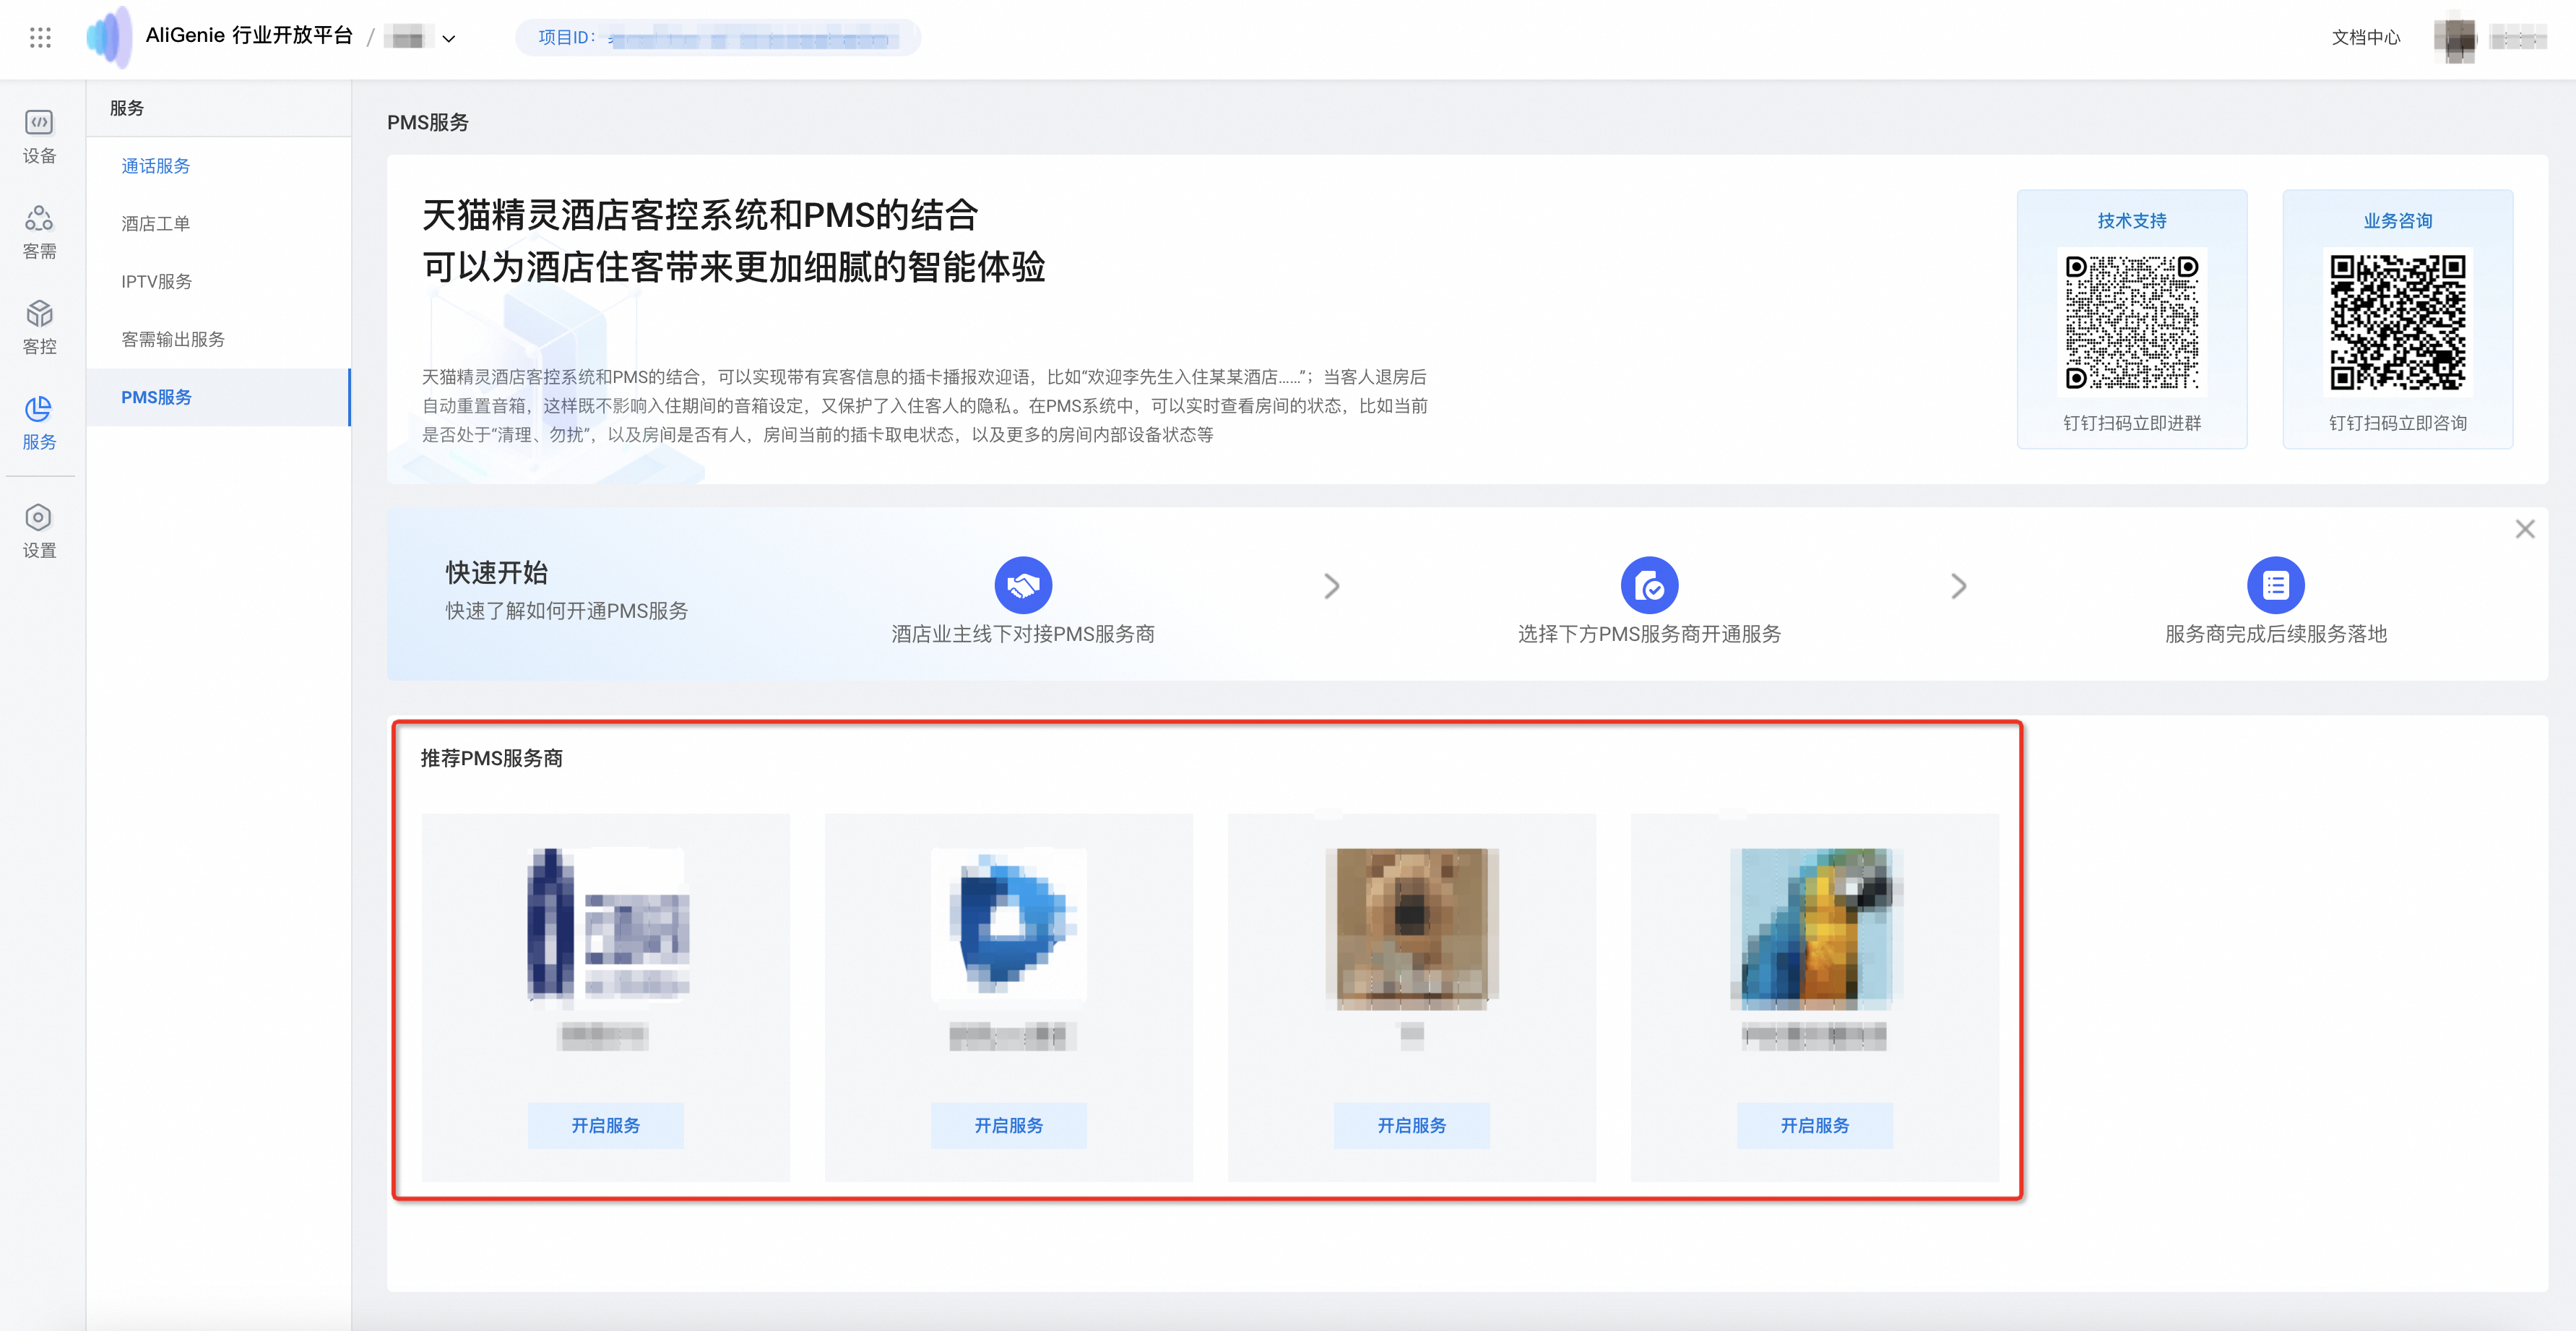Open 文档中心 link
This screenshot has width=2576, height=1331.
pos(2365,38)
